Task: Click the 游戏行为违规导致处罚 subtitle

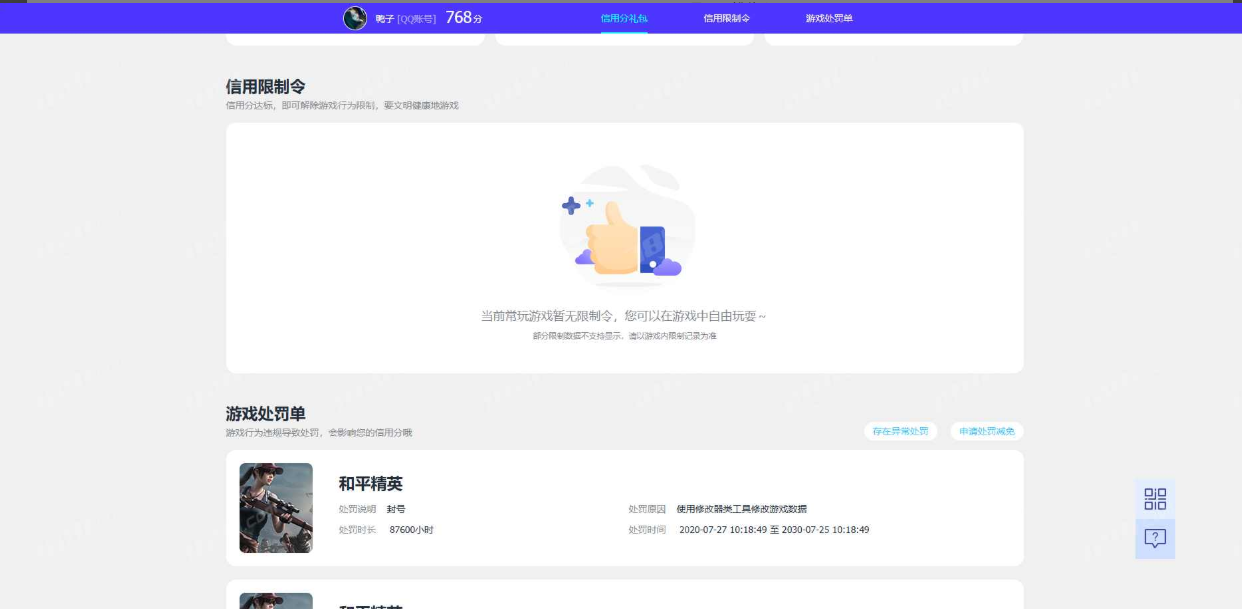Action: (319, 433)
